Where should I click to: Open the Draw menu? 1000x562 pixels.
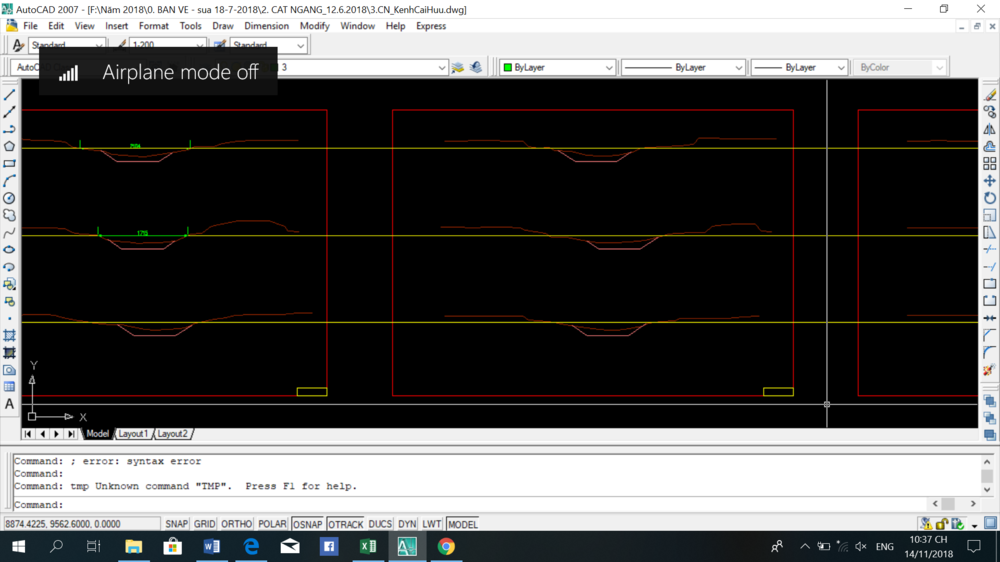click(x=223, y=26)
